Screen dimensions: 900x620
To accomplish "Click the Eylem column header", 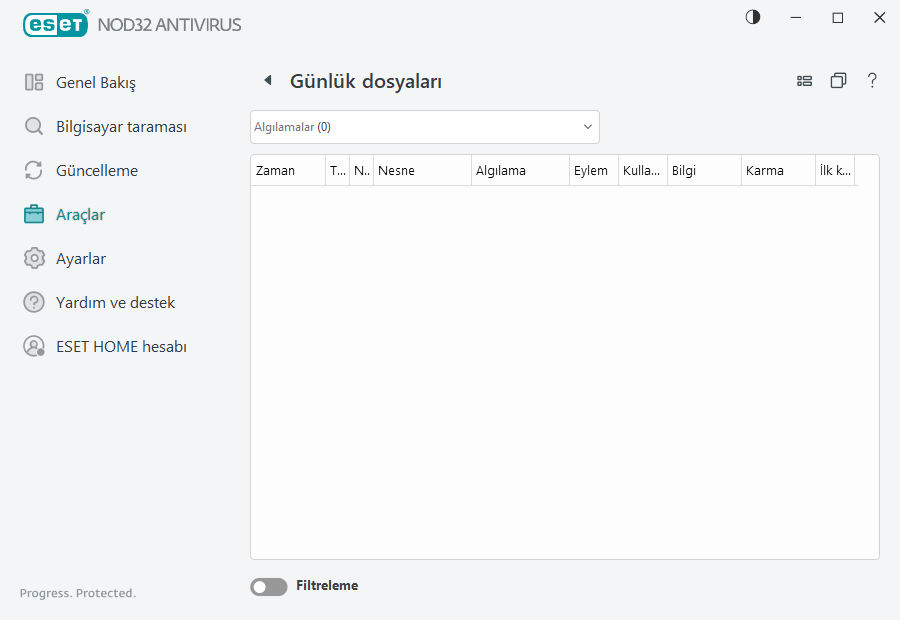I will (593, 170).
